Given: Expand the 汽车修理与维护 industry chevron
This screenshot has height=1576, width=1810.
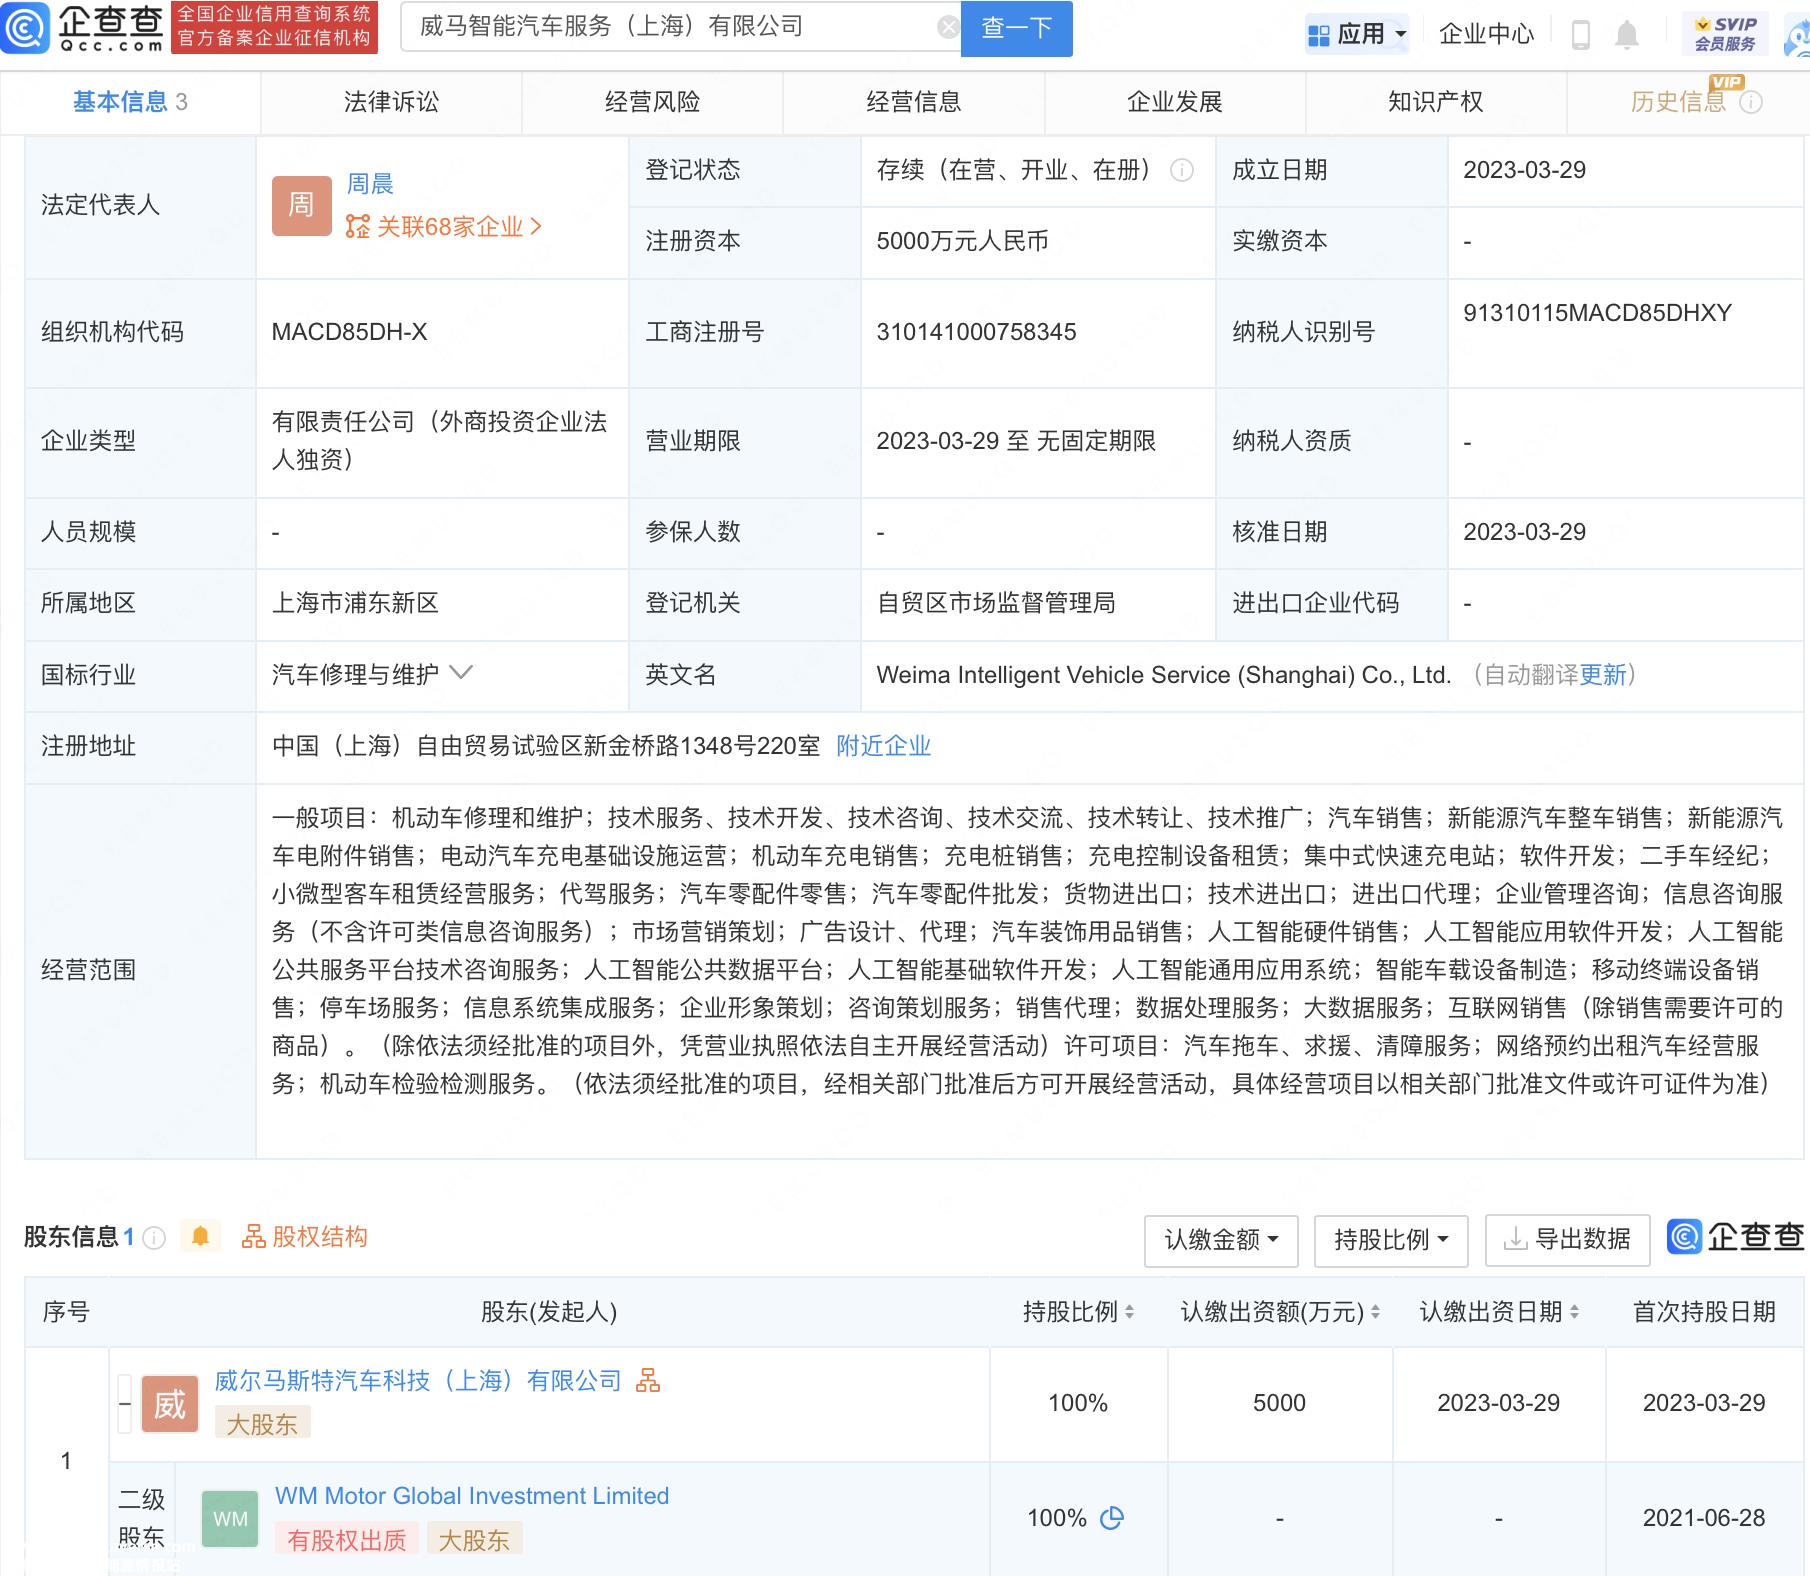Looking at the screenshot, I should coord(461,673).
